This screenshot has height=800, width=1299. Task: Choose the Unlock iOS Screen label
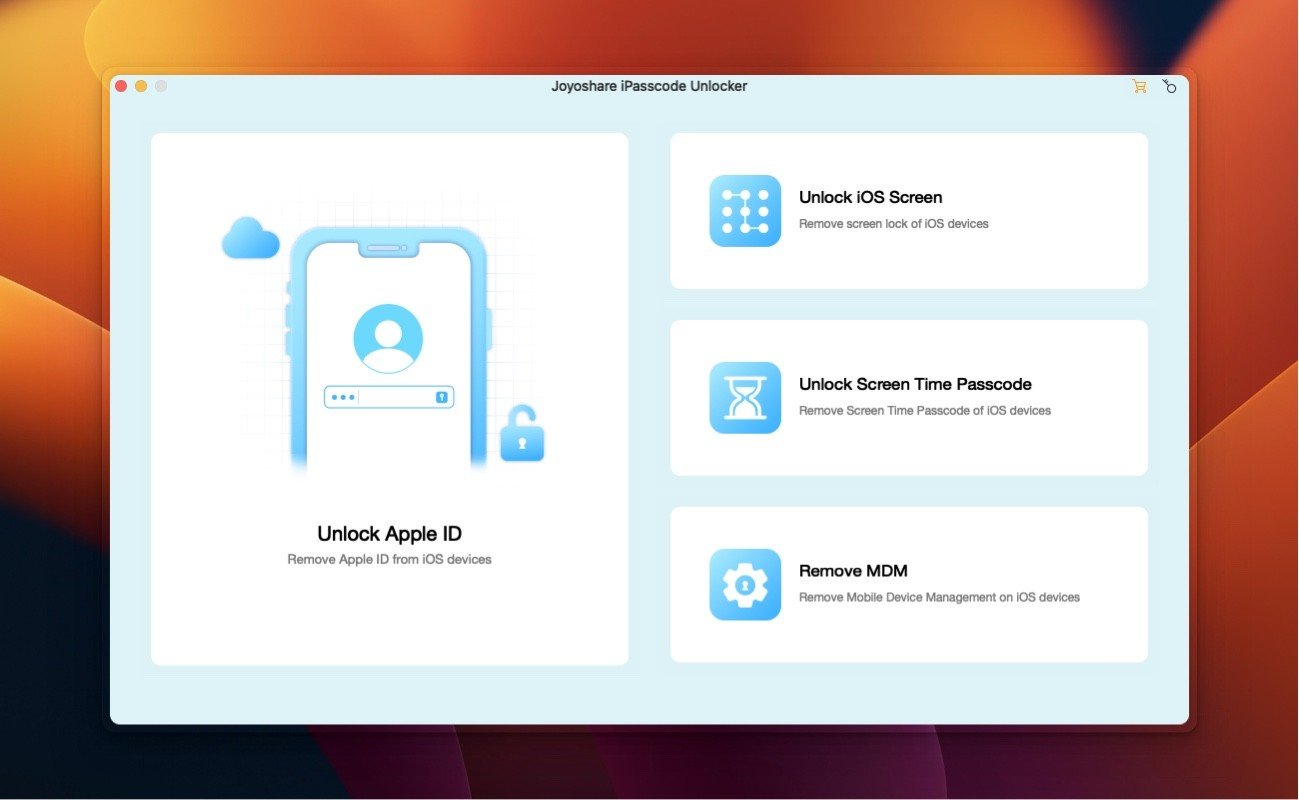pos(870,198)
